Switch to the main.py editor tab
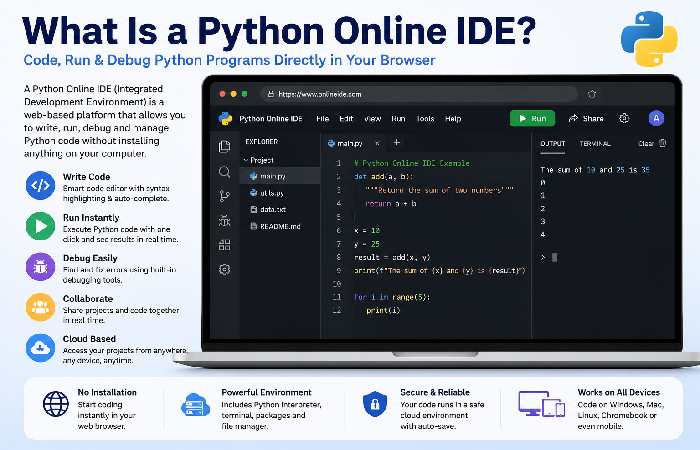This screenshot has height=450, width=700. coord(346,143)
